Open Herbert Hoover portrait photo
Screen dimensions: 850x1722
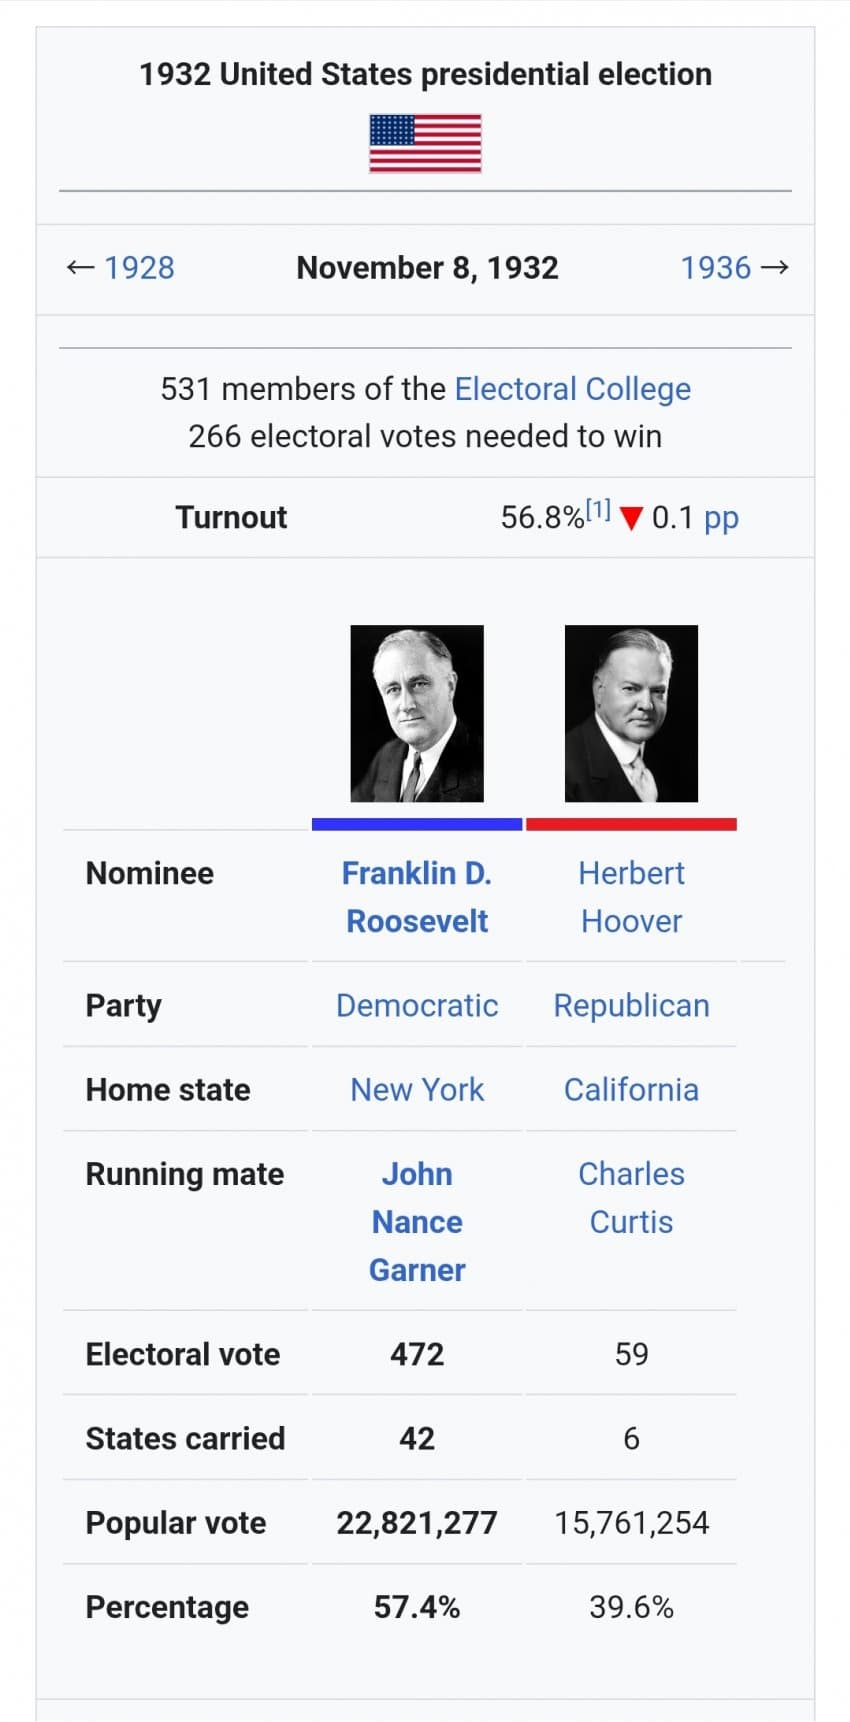(631, 713)
